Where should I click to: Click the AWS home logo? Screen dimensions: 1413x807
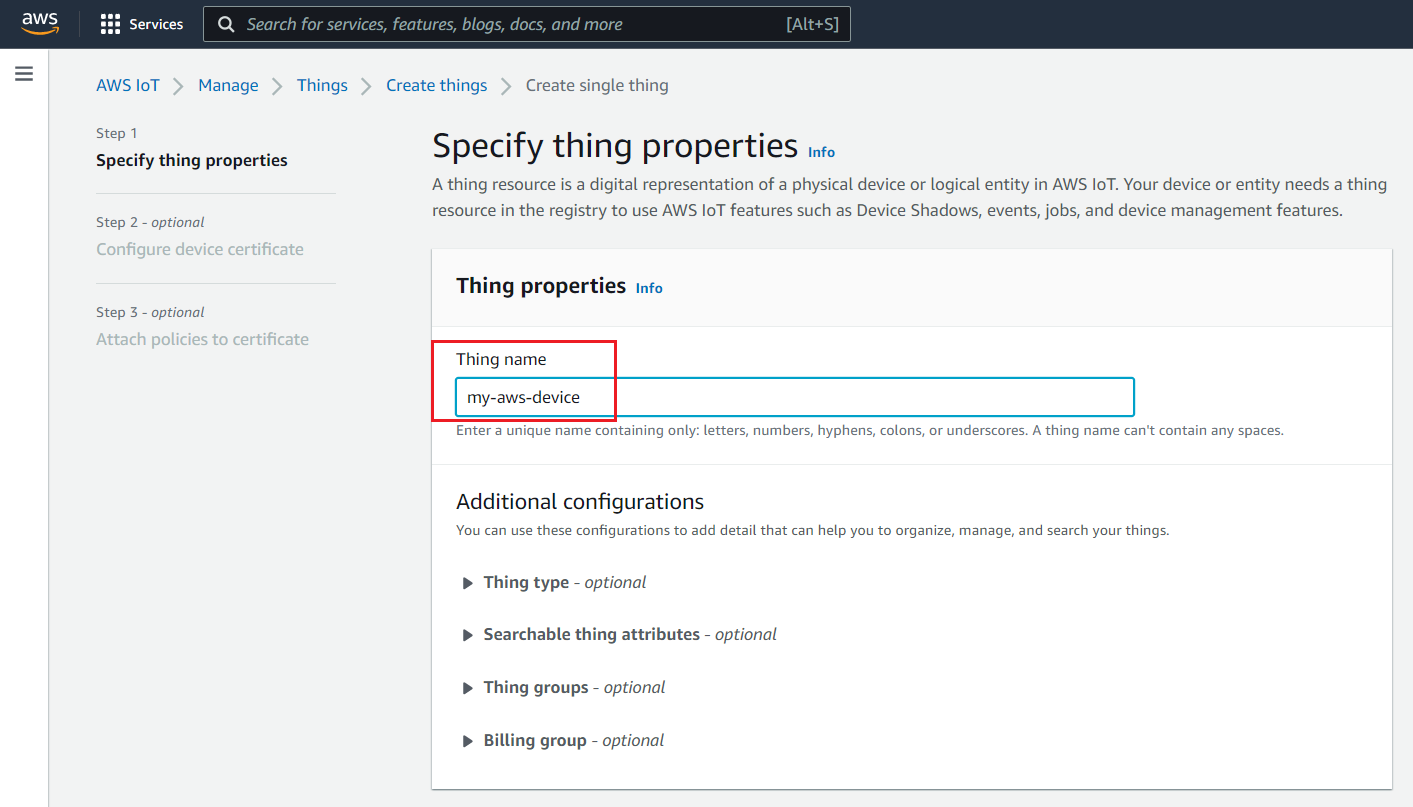[39, 23]
